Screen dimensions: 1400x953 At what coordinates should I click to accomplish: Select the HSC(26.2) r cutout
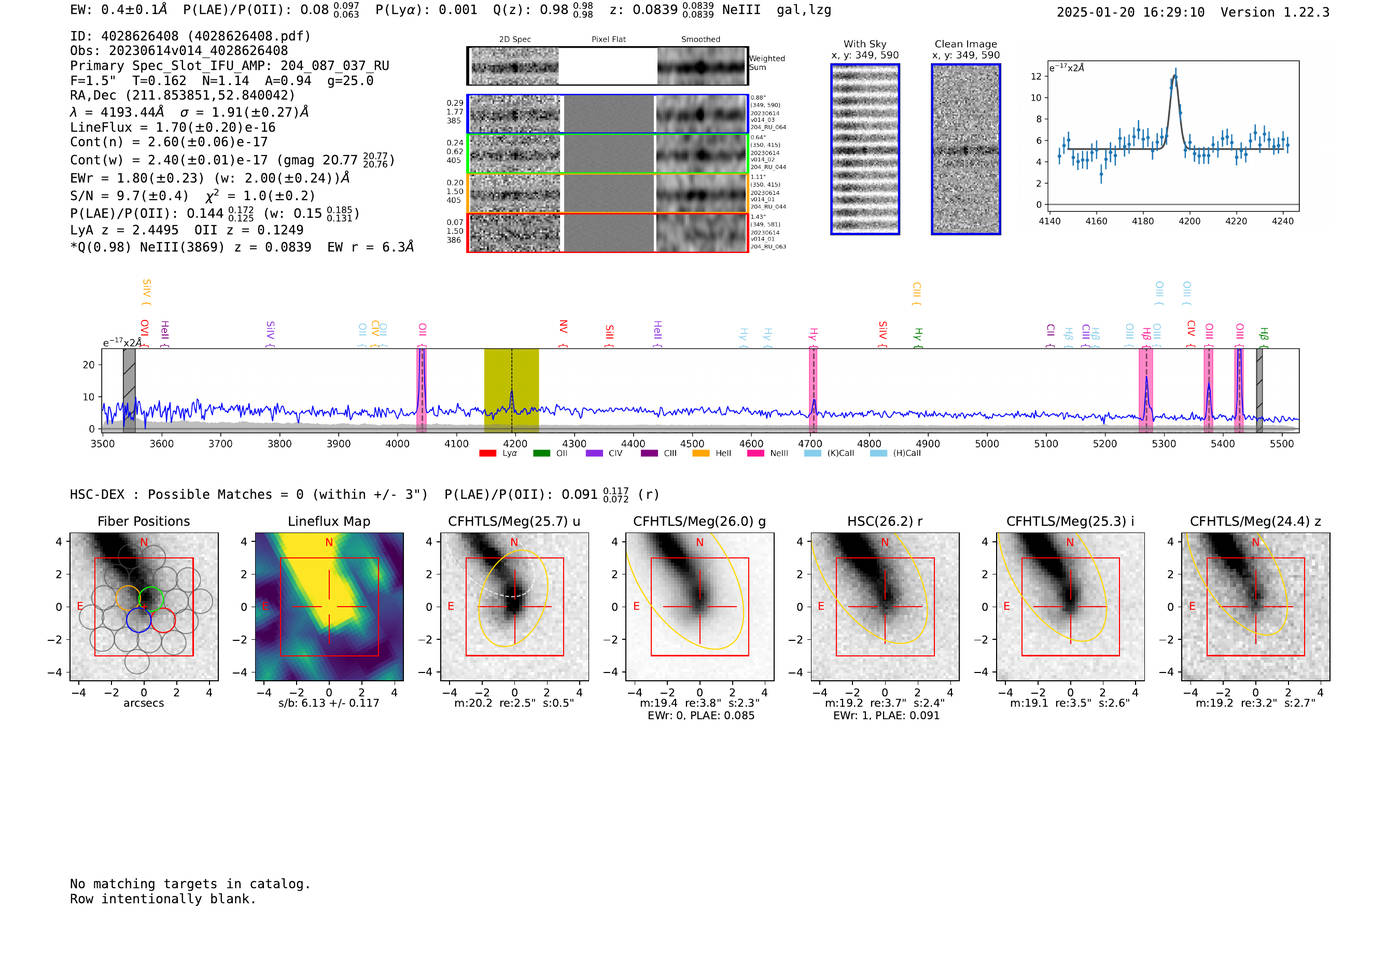coord(885,606)
